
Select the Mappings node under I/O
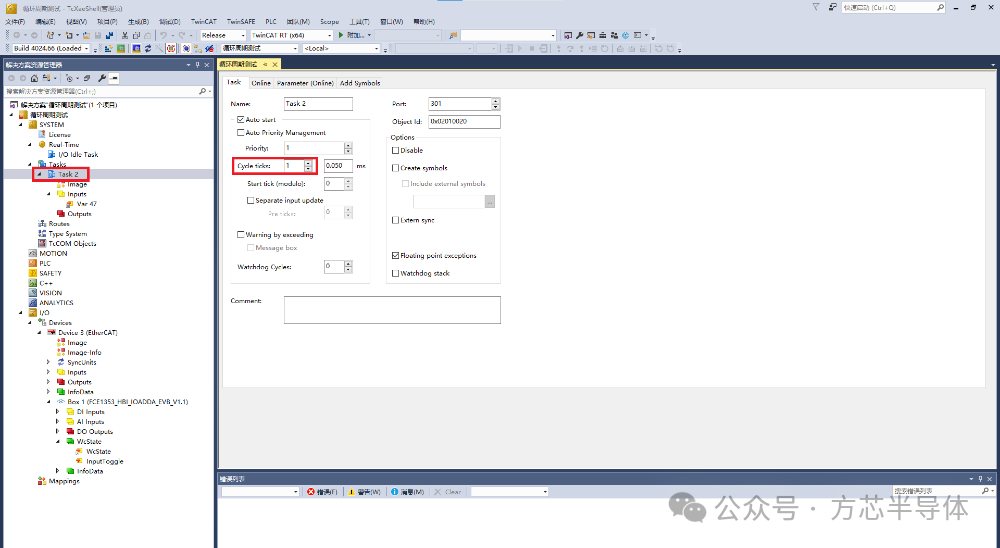point(64,481)
